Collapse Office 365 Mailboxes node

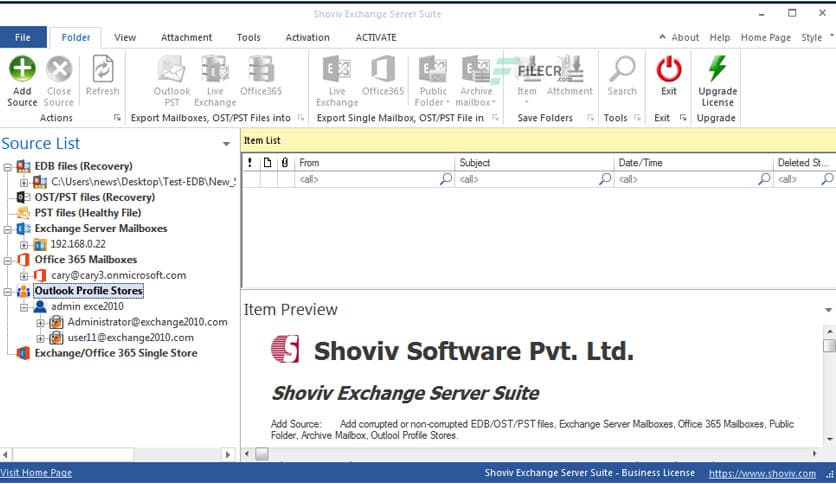pos(7,260)
